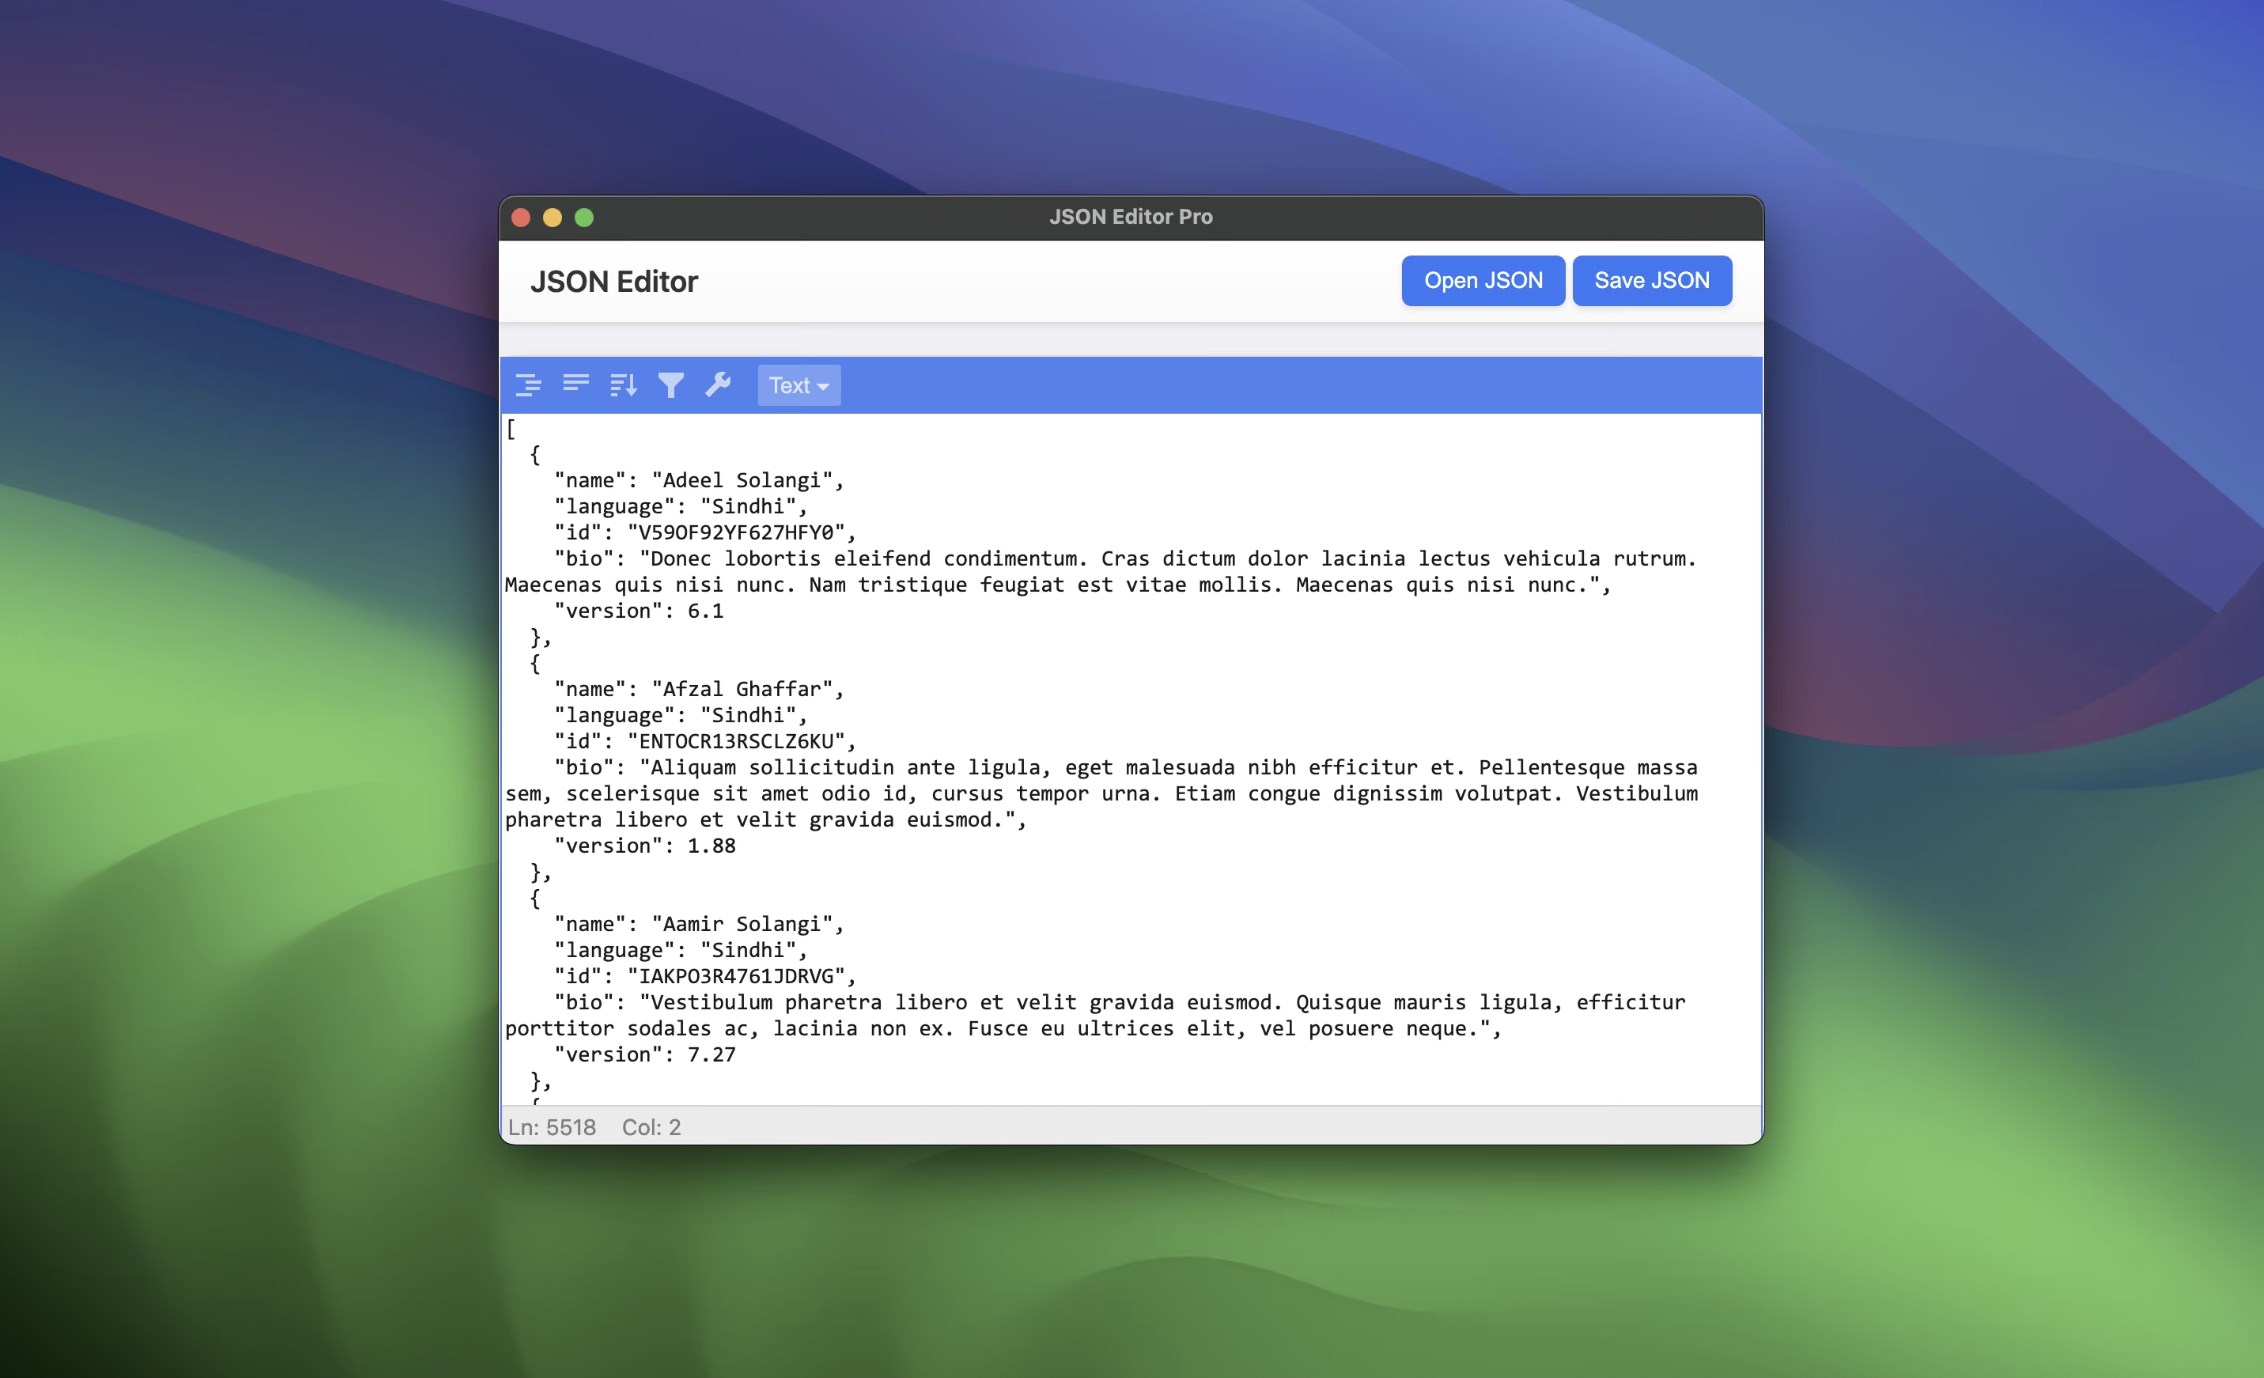
Task: Click the Ln: 5518 status indicator
Action: coord(552,1127)
